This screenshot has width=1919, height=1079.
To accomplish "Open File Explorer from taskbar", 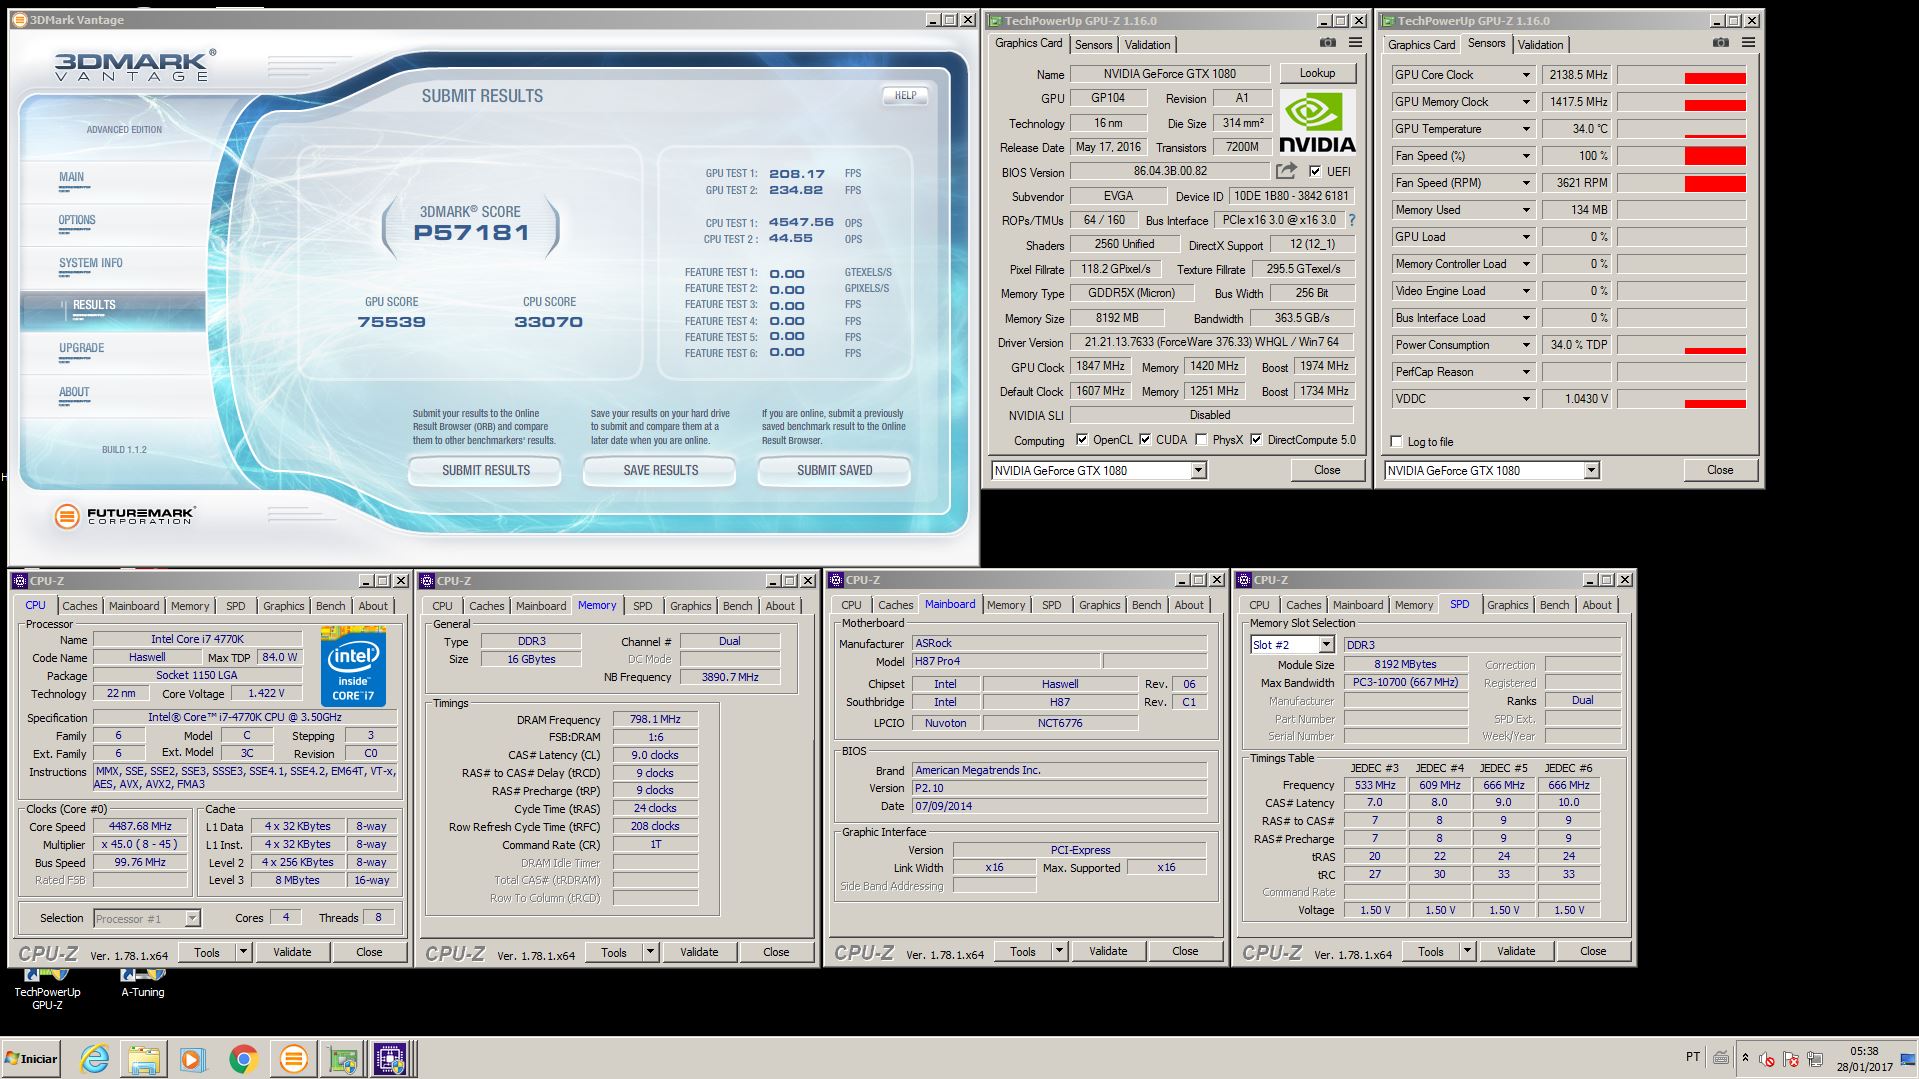I will coord(144,1059).
